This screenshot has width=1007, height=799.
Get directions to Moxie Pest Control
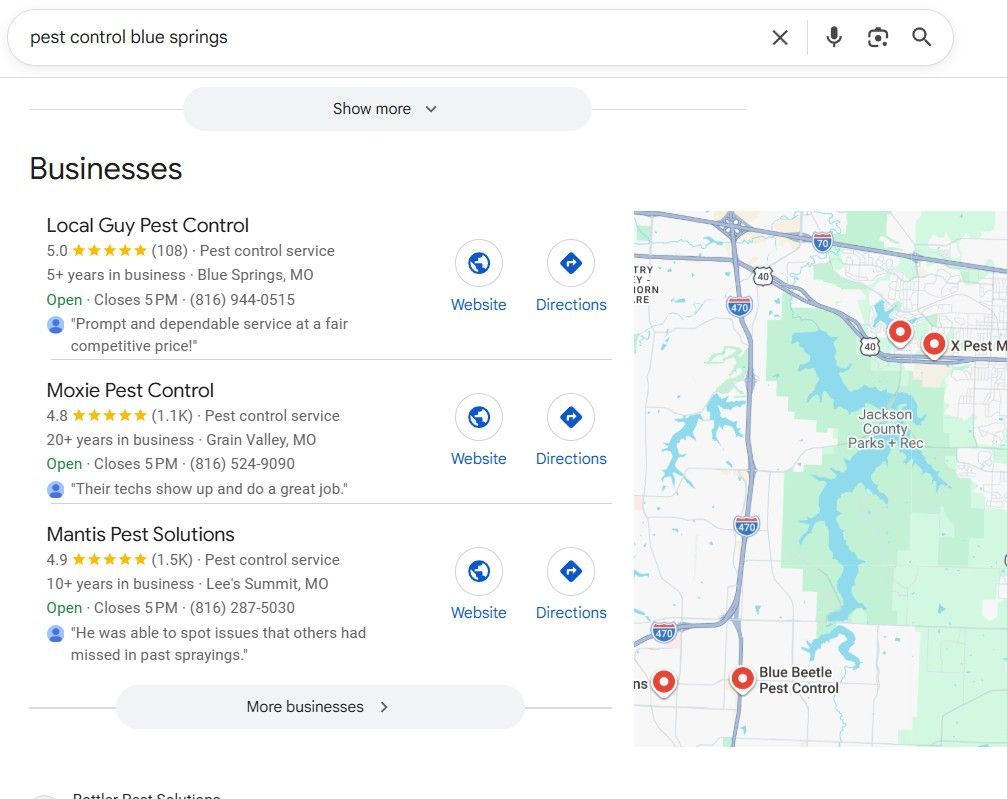[571, 417]
